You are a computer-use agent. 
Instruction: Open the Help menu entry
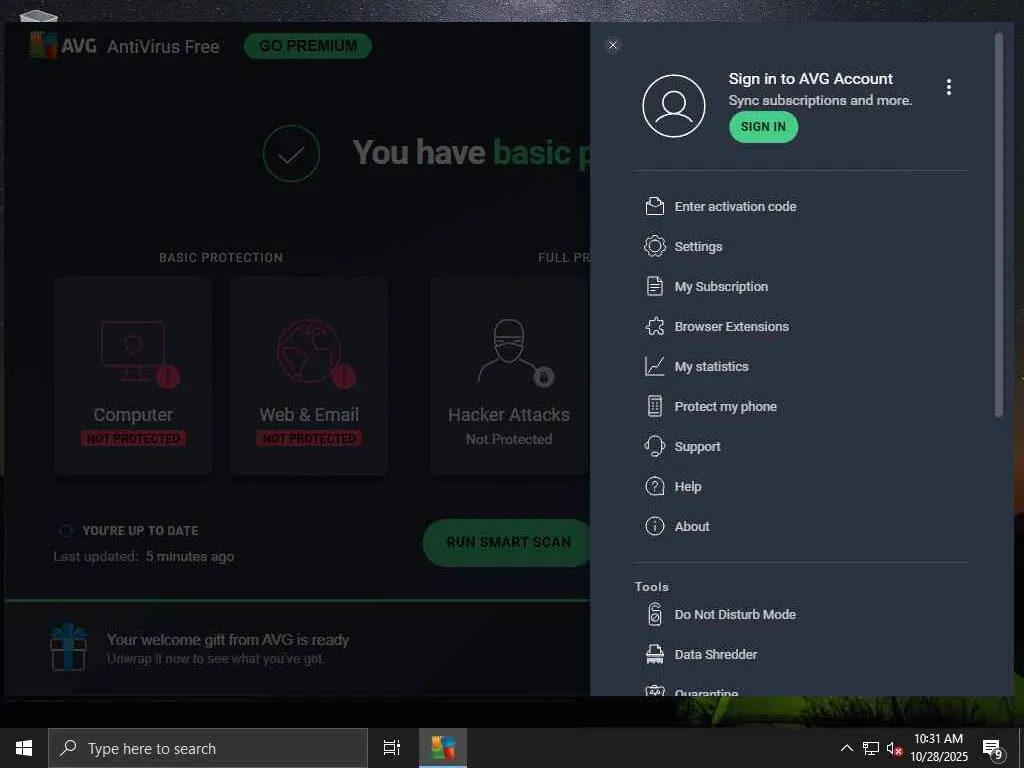click(x=688, y=487)
